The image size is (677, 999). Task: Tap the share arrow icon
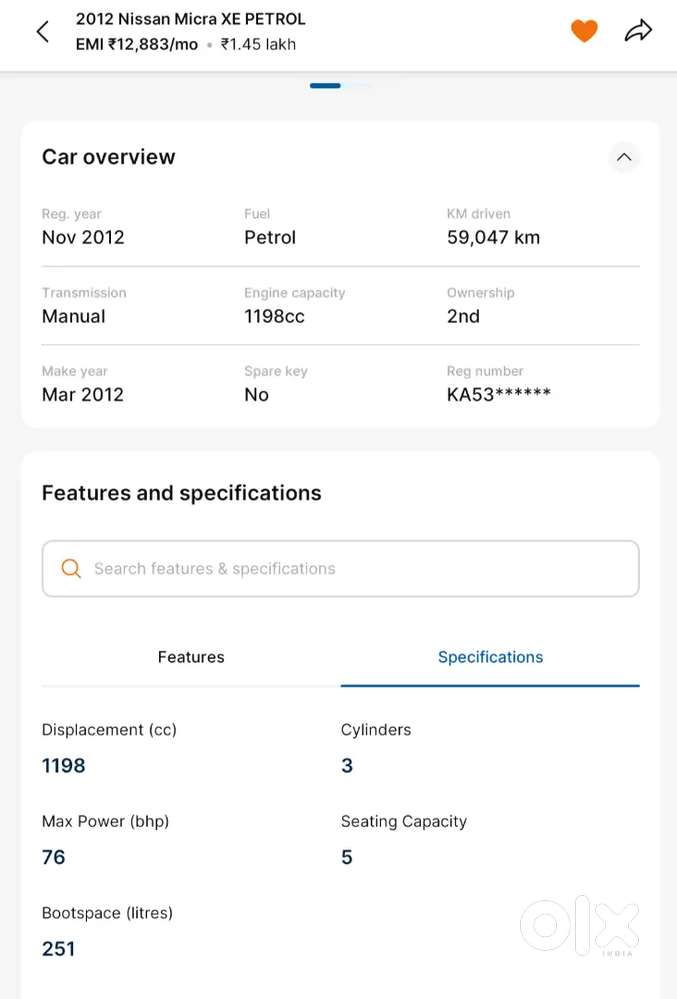pyautogui.click(x=638, y=31)
